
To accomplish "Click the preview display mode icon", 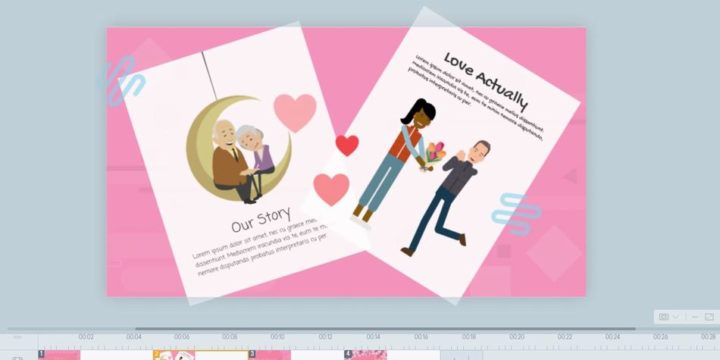I will (664, 317).
